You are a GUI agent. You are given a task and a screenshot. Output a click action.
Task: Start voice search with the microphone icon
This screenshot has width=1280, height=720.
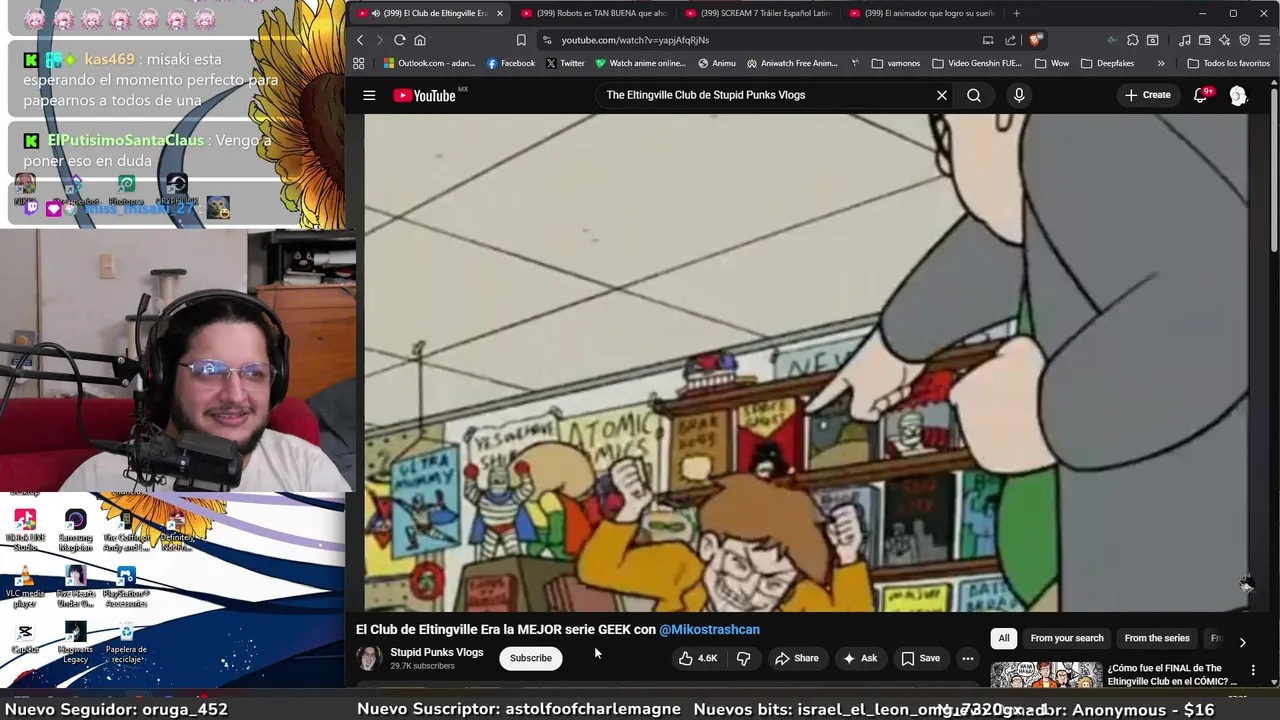pyautogui.click(x=1019, y=95)
